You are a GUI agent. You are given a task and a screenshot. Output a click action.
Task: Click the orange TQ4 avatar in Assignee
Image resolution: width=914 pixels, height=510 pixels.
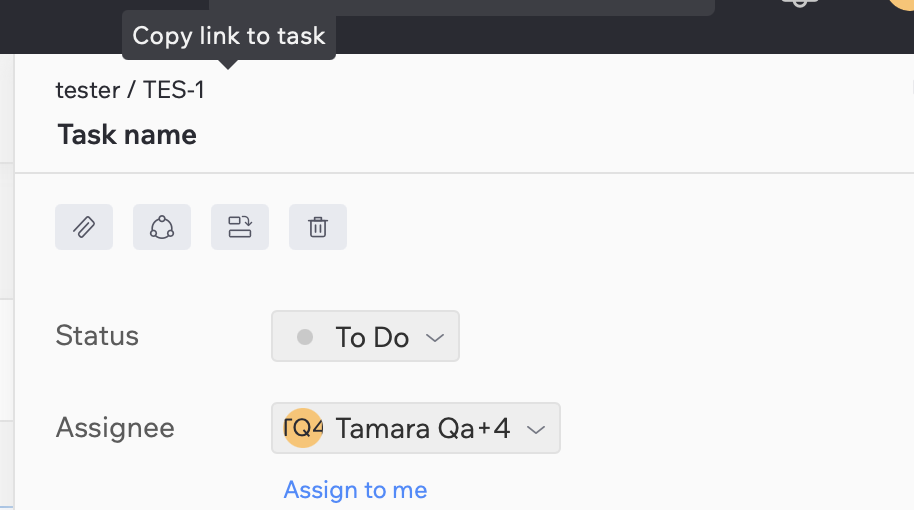tap(303, 428)
